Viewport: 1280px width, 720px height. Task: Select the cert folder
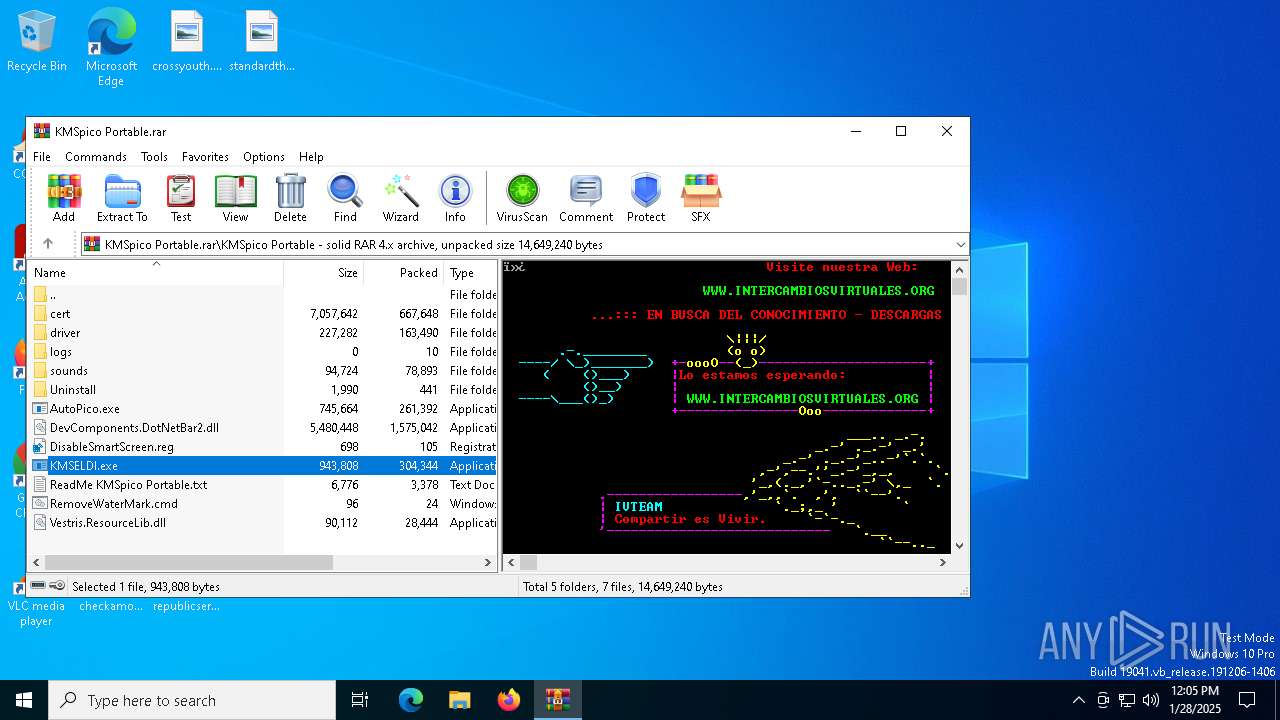pos(263,314)
